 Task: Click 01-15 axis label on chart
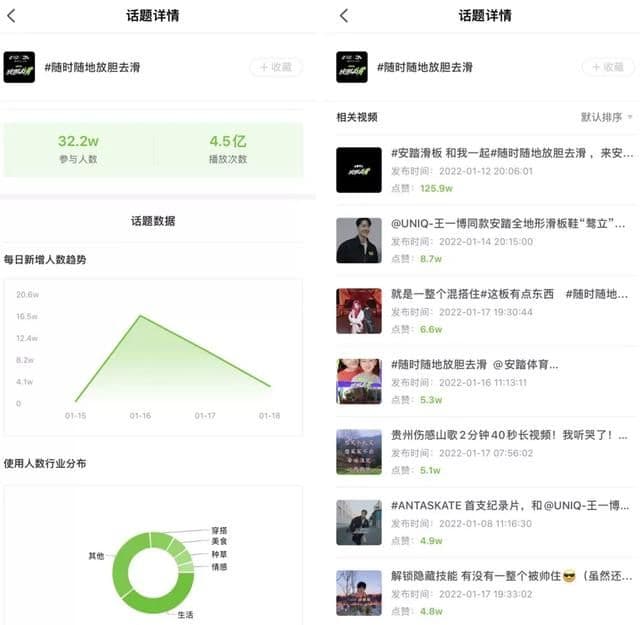(x=76, y=416)
